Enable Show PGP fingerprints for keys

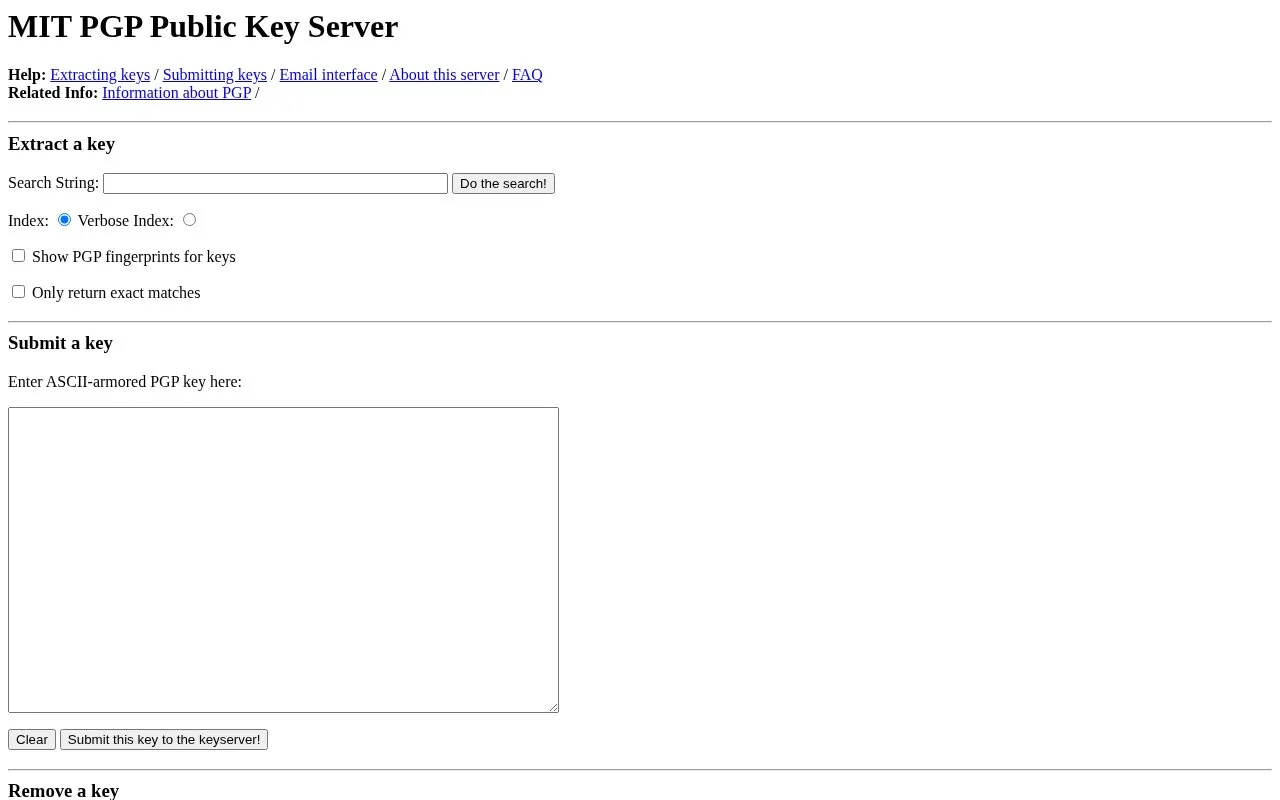click(x=18, y=256)
